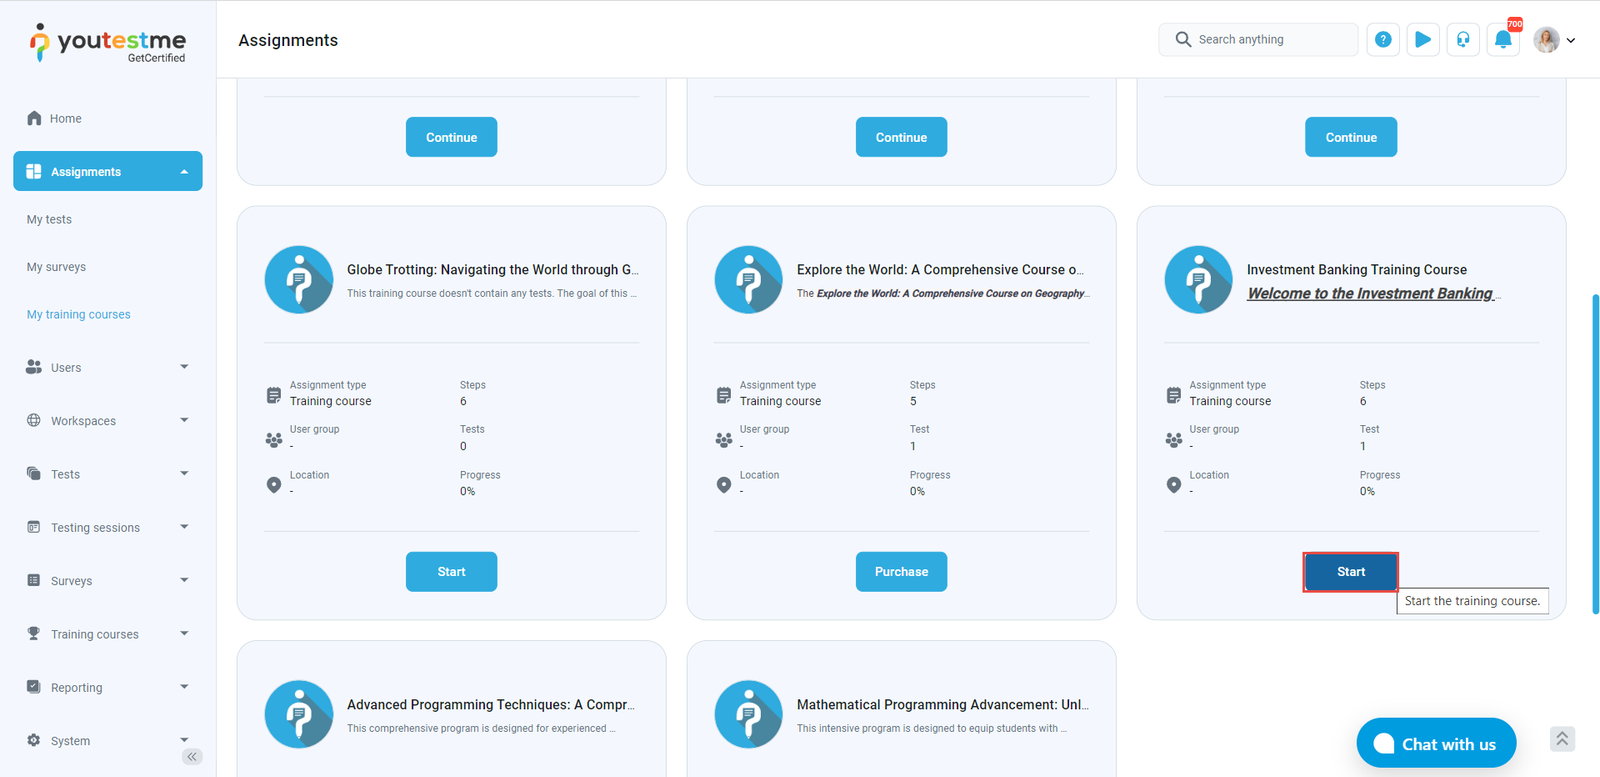This screenshot has height=777, width=1600.
Task: Open My tests submenu item
Action: coord(49,220)
